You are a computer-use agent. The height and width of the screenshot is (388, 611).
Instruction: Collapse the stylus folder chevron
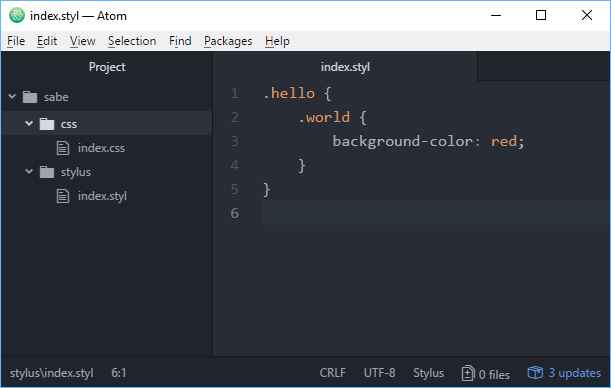(29, 171)
